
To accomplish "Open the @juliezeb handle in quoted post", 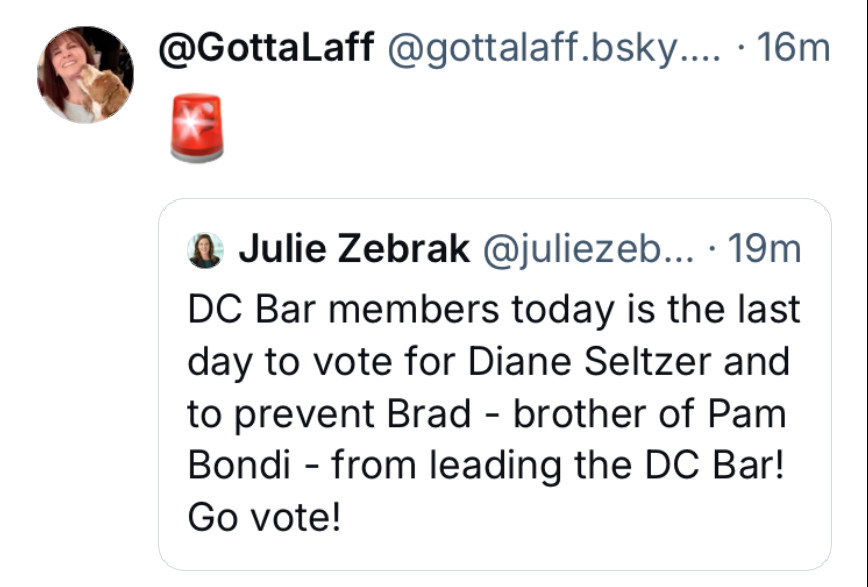I will [x=588, y=250].
